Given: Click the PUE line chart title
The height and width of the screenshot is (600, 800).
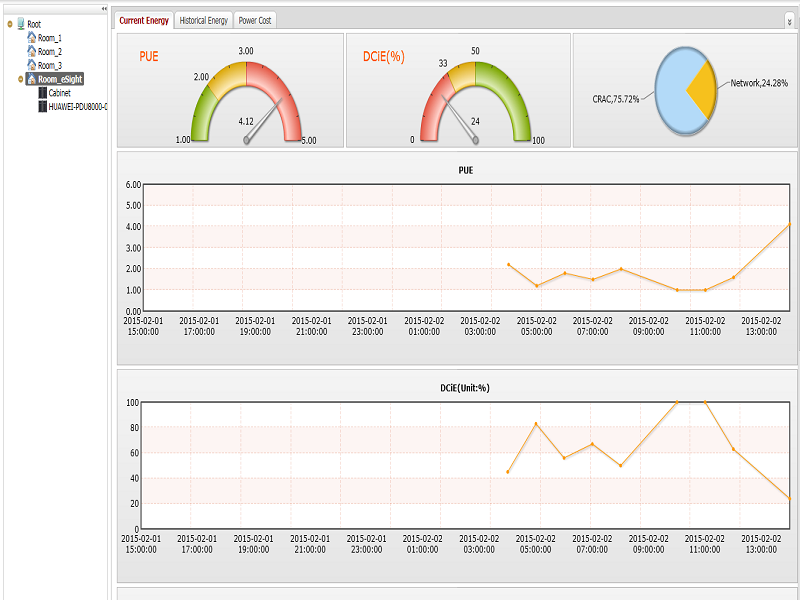Looking at the screenshot, I should click(x=466, y=170).
